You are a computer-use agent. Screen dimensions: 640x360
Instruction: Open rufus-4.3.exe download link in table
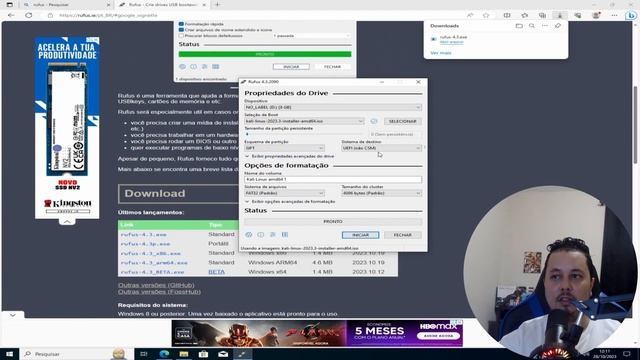[x=144, y=235]
